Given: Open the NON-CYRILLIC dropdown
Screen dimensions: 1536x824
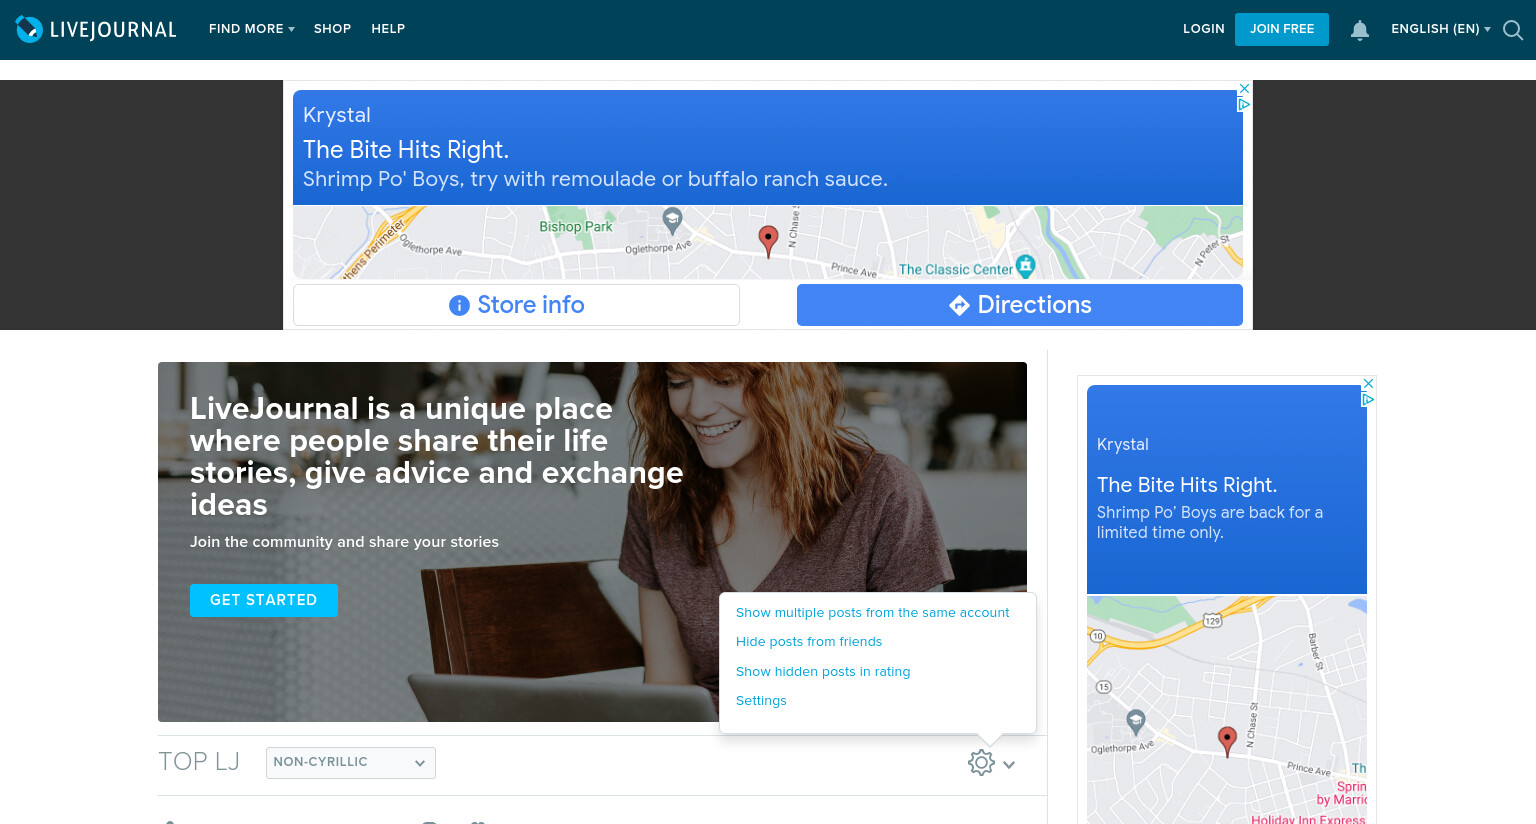Looking at the screenshot, I should coord(351,762).
